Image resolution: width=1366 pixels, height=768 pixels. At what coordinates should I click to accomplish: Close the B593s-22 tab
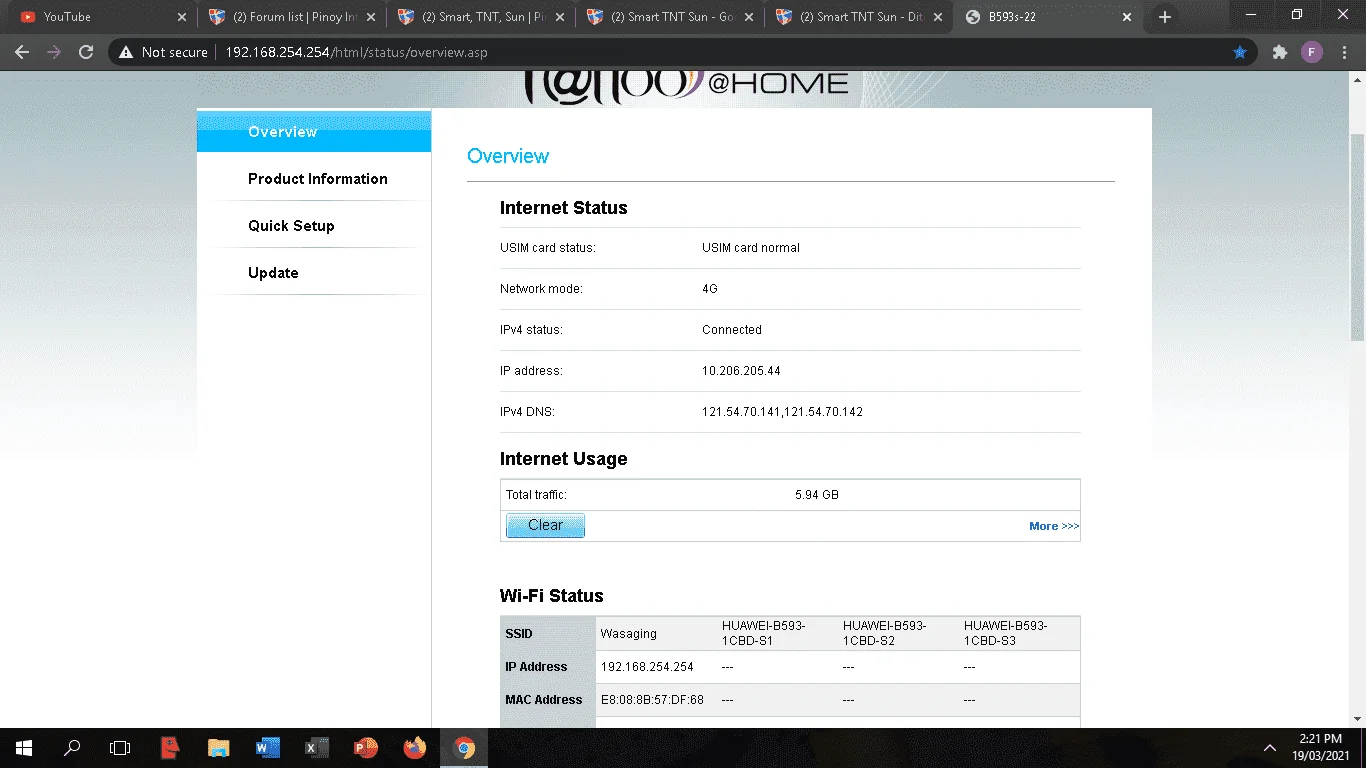[x=1127, y=17]
